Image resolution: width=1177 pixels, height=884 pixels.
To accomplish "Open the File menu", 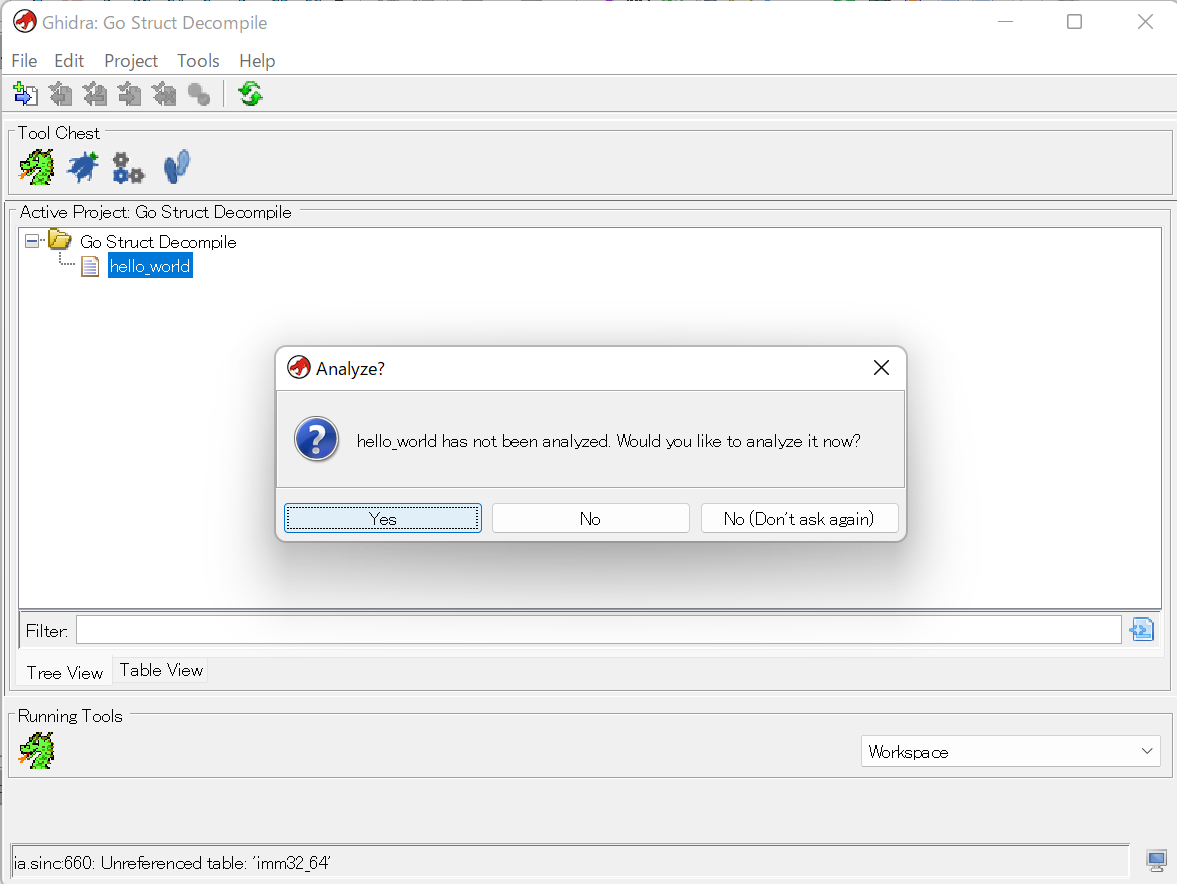I will [x=23, y=61].
